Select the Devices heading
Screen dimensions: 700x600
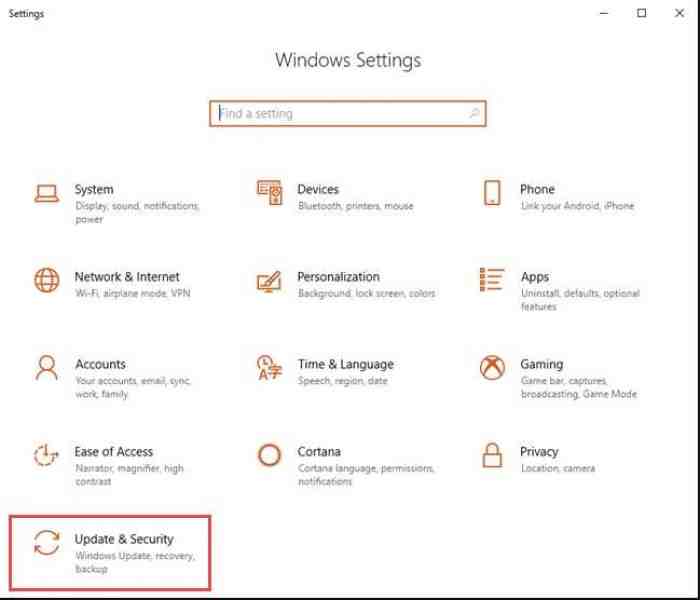point(318,189)
